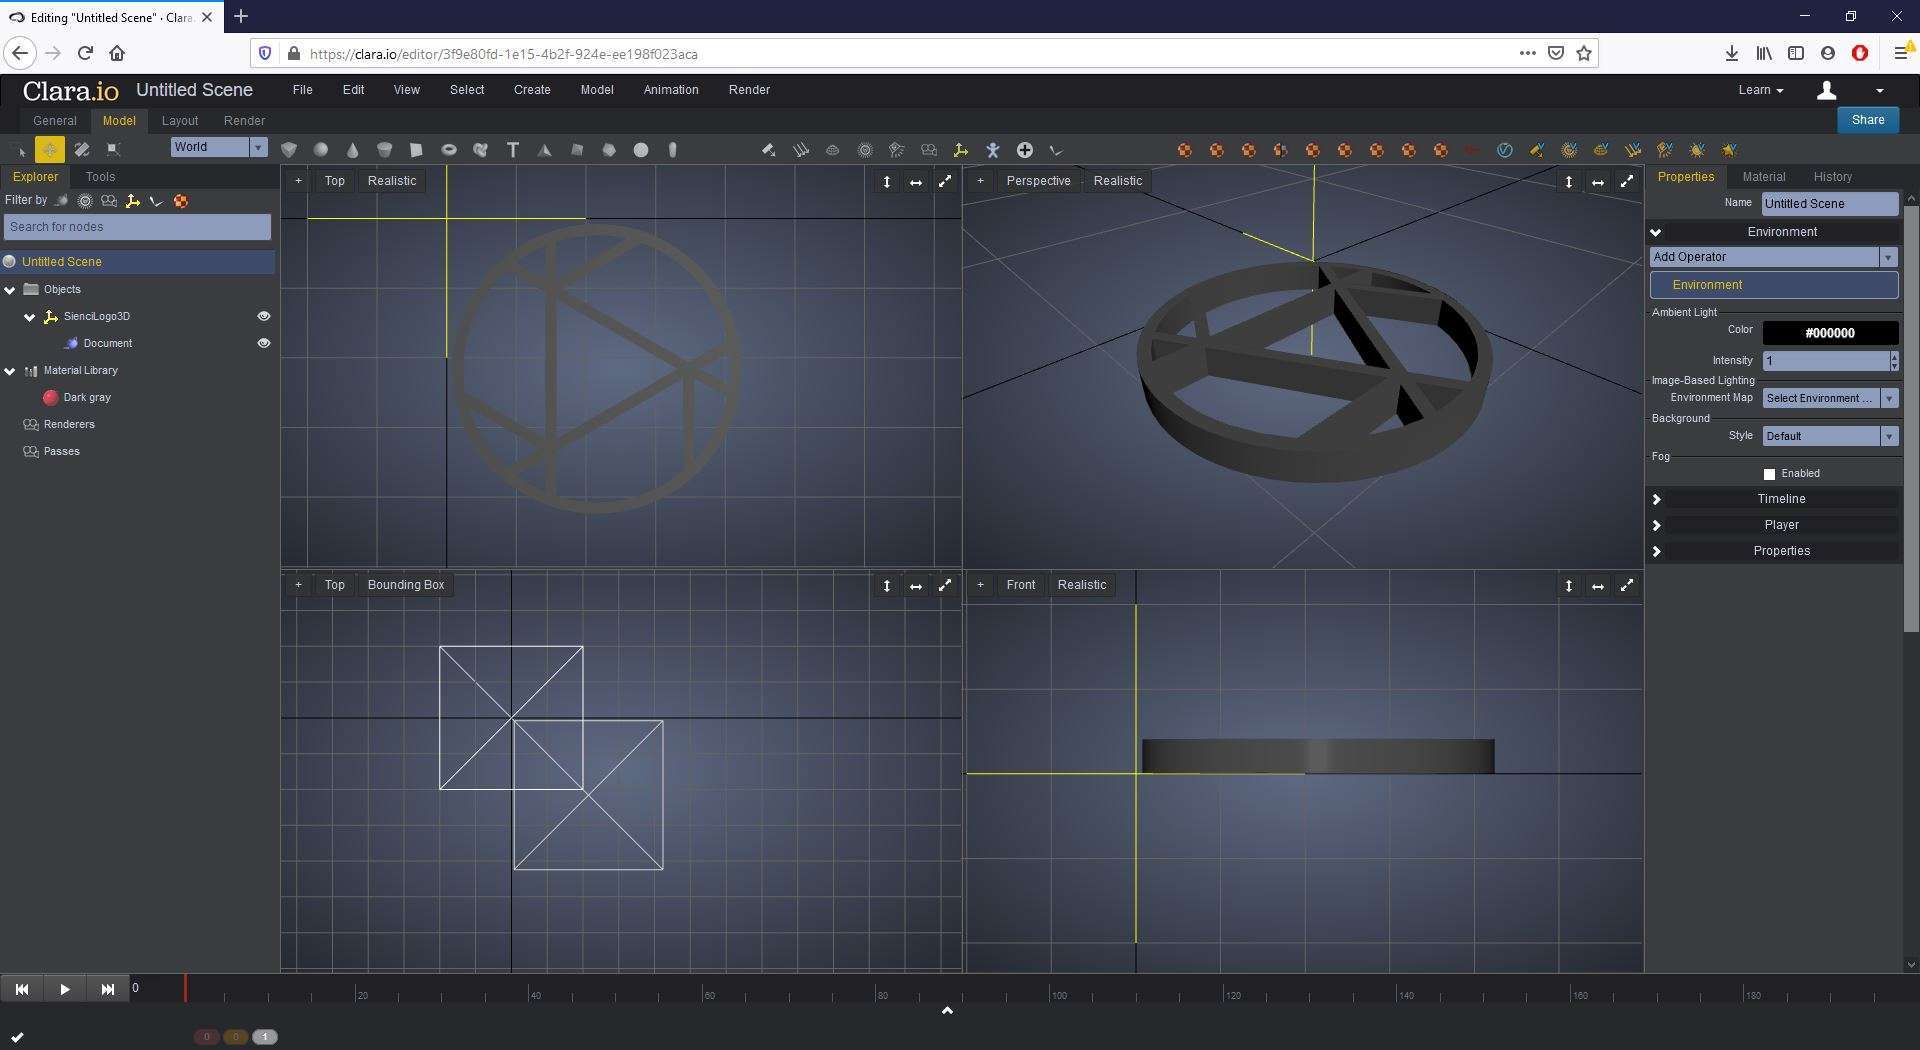Screen dimensions: 1920x1050
Task: Create a Pyramid primitive from toolbar
Action: point(545,150)
